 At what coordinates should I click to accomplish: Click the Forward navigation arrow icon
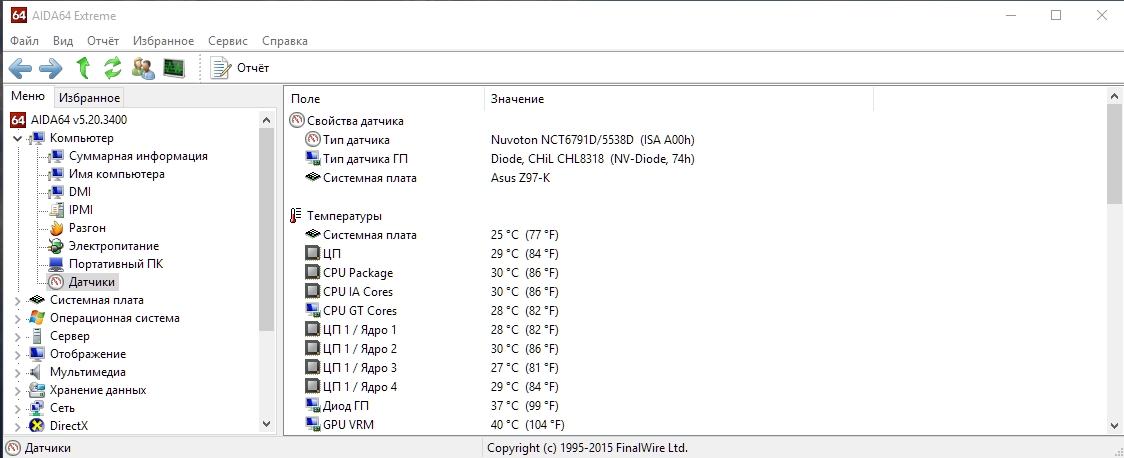50,68
